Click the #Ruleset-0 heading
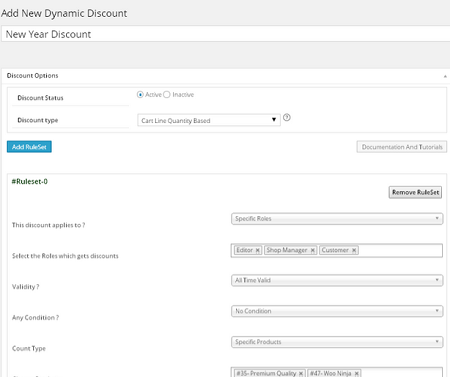Viewport: 450px width, 377px height. coord(30,182)
